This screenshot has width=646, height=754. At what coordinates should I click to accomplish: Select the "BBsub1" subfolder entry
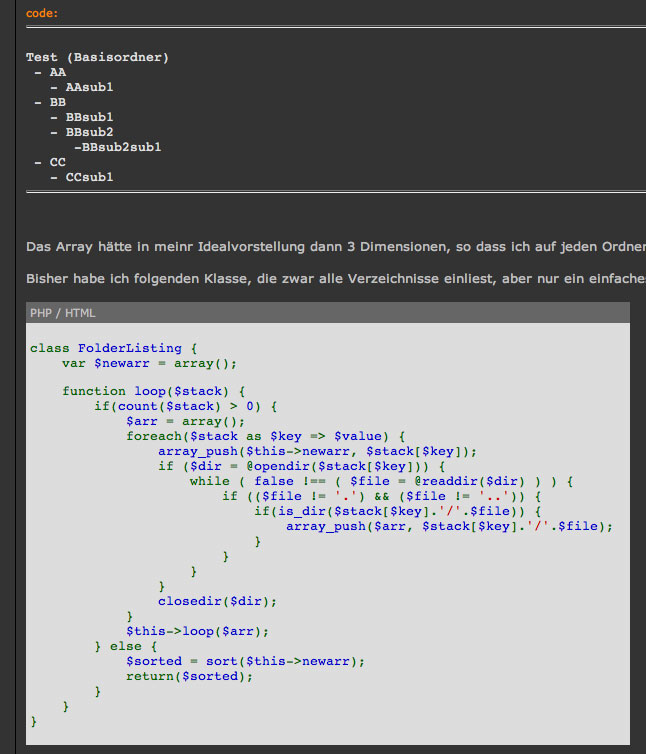(89, 117)
